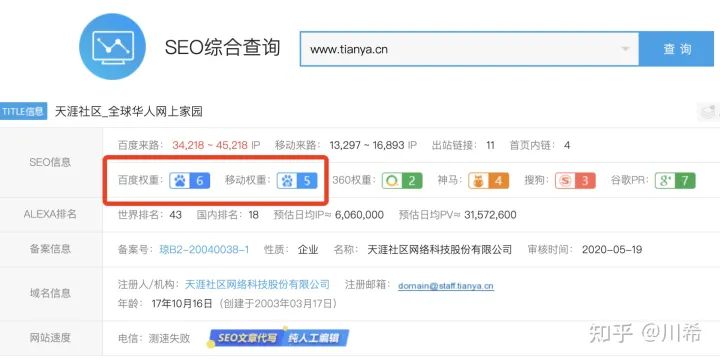Click the 预估日均PV value 31,572,600
The image size is (720, 362).
(x=490, y=215)
